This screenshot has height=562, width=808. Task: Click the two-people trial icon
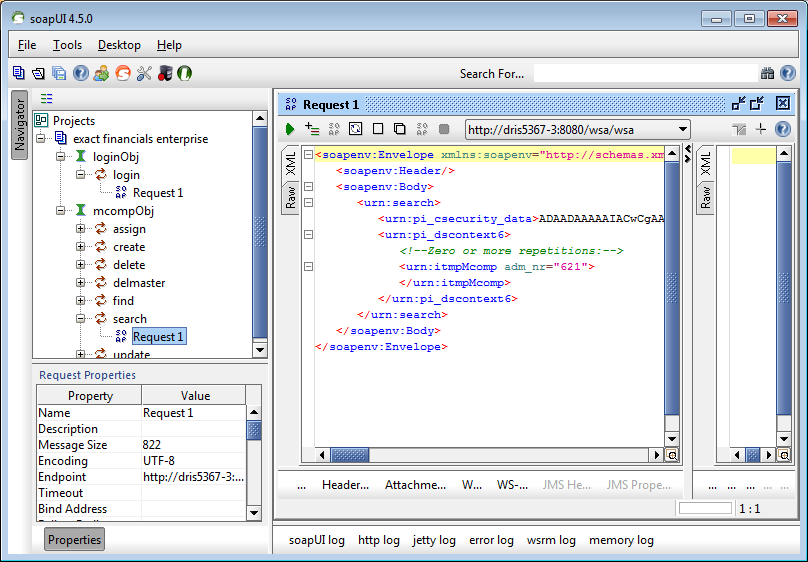(x=102, y=73)
